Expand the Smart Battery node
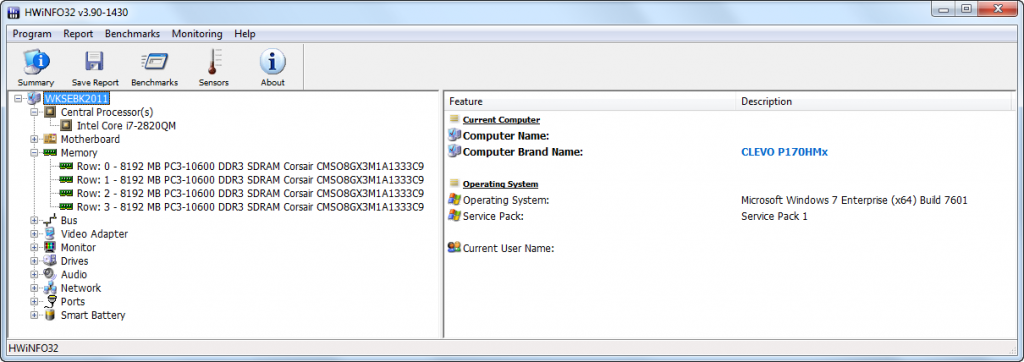 34,316
